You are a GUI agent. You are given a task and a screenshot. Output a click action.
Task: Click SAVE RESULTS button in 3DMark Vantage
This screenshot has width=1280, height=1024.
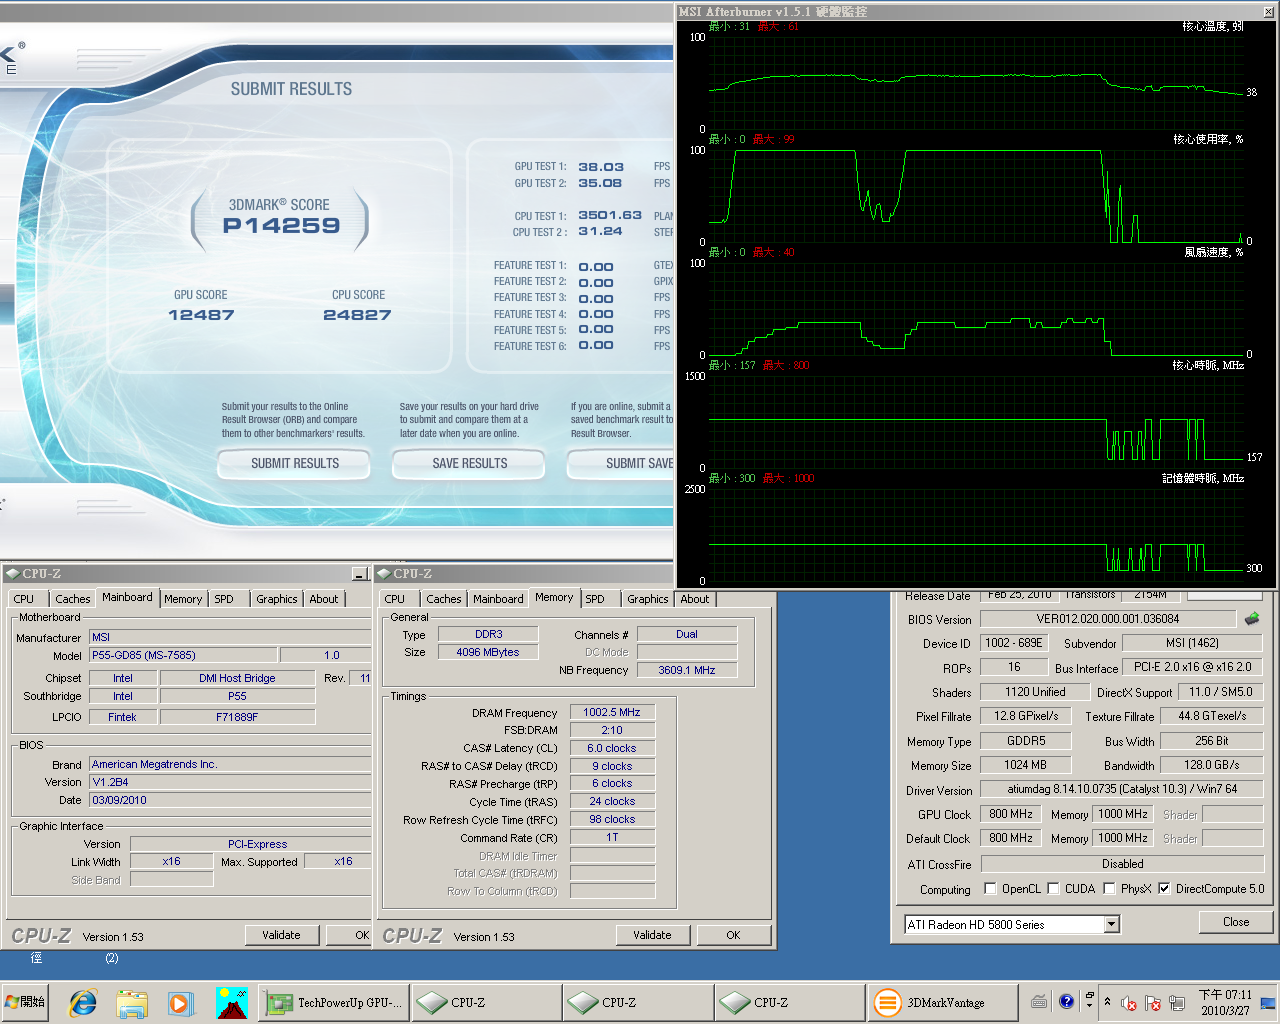pos(470,463)
